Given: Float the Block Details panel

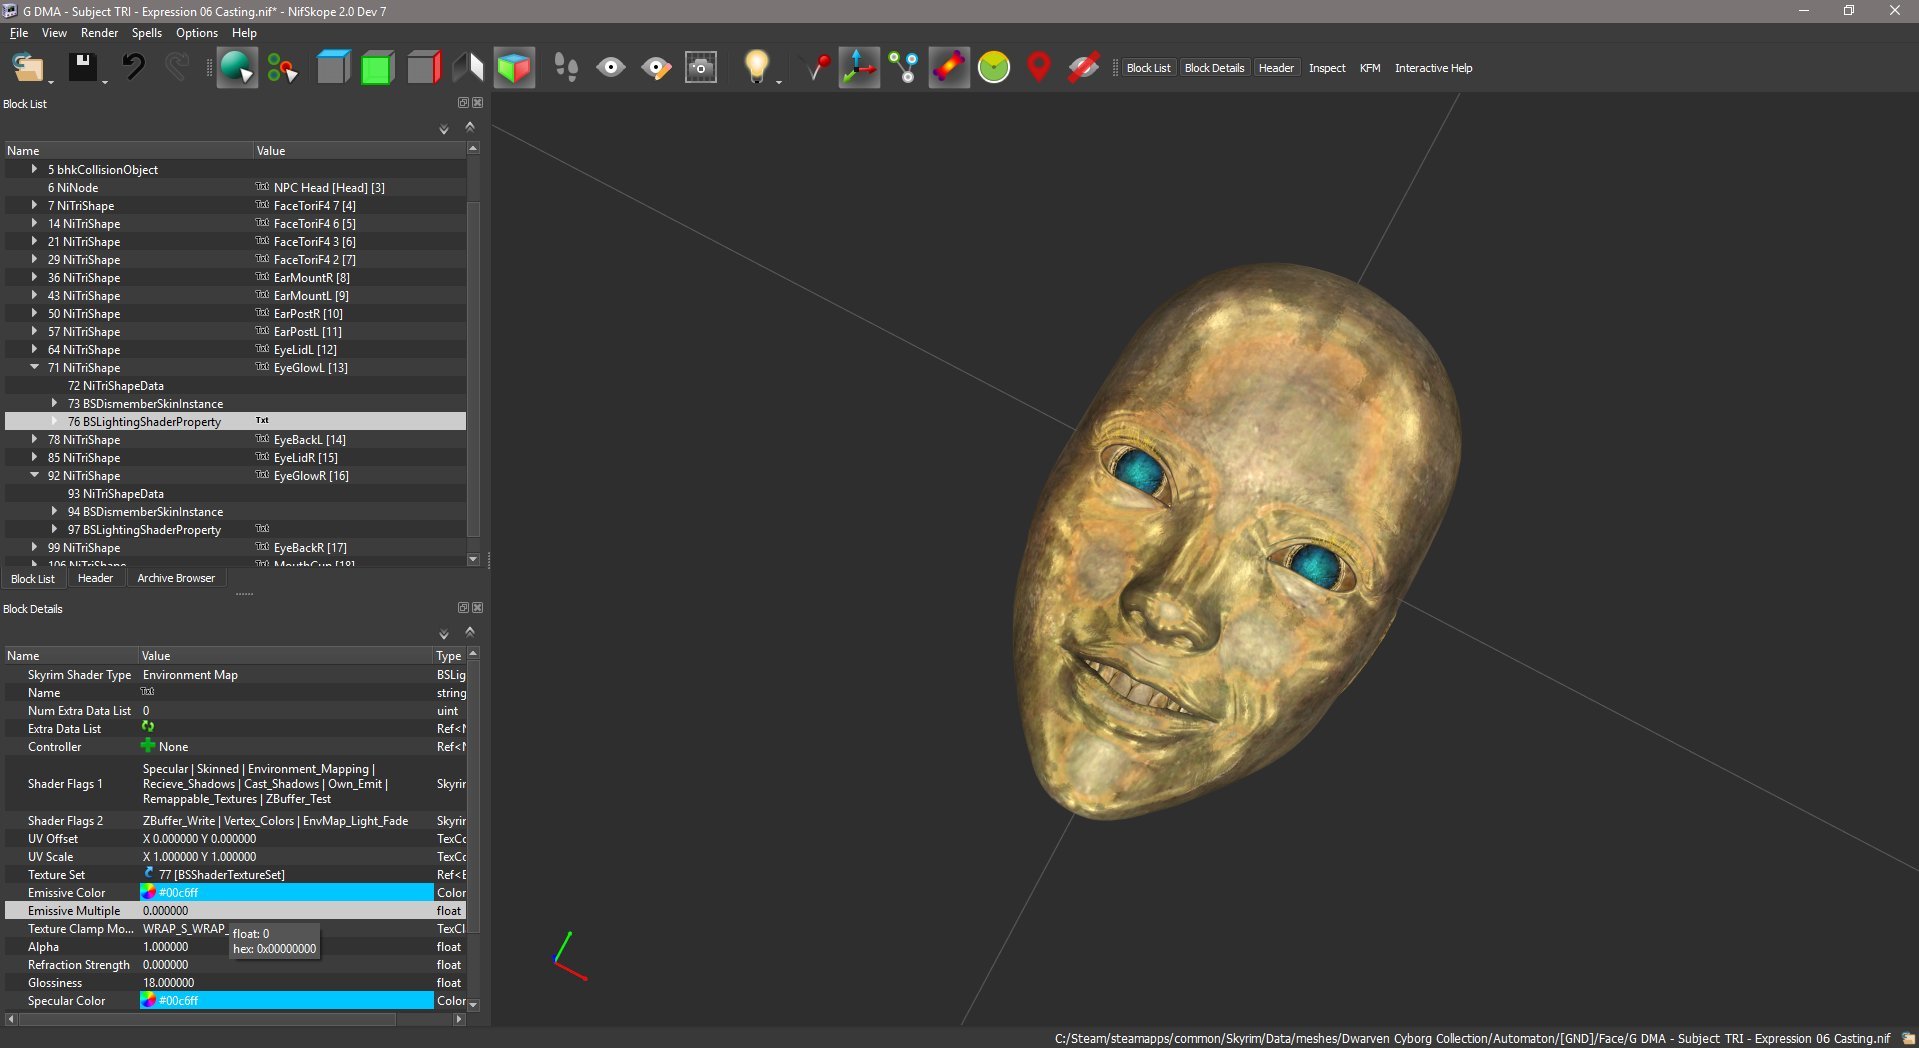Looking at the screenshot, I should 463,608.
